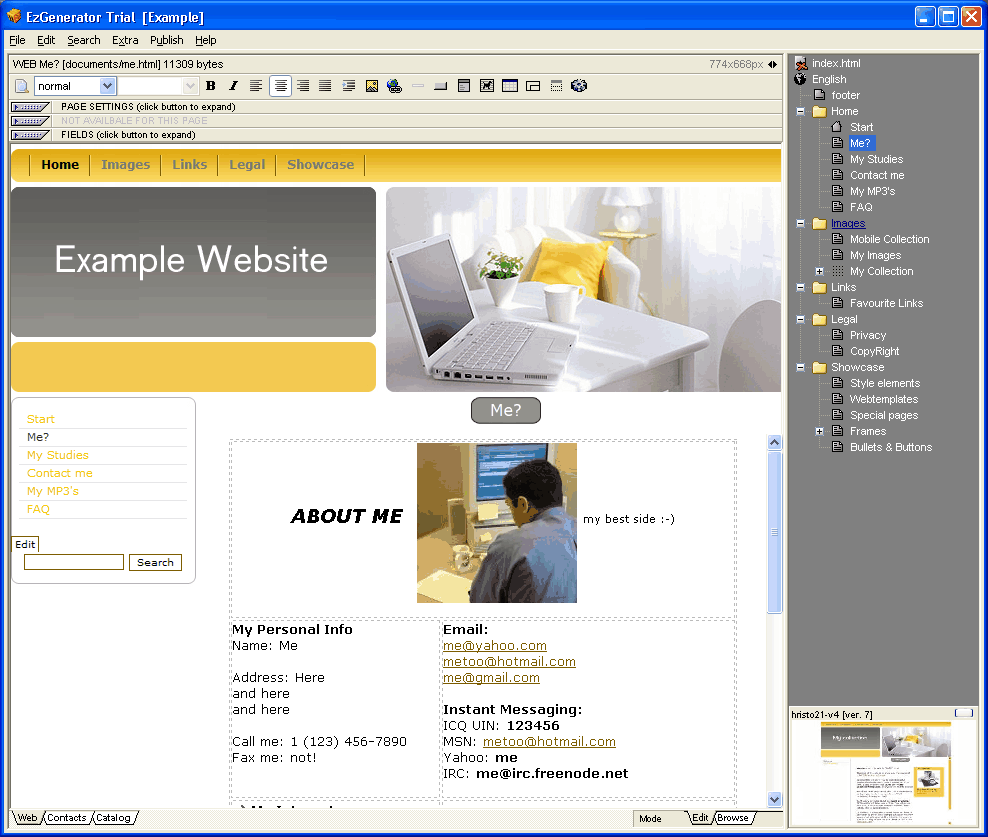Switch to Browse mode
Image resolution: width=988 pixels, height=837 pixels.
(x=733, y=818)
